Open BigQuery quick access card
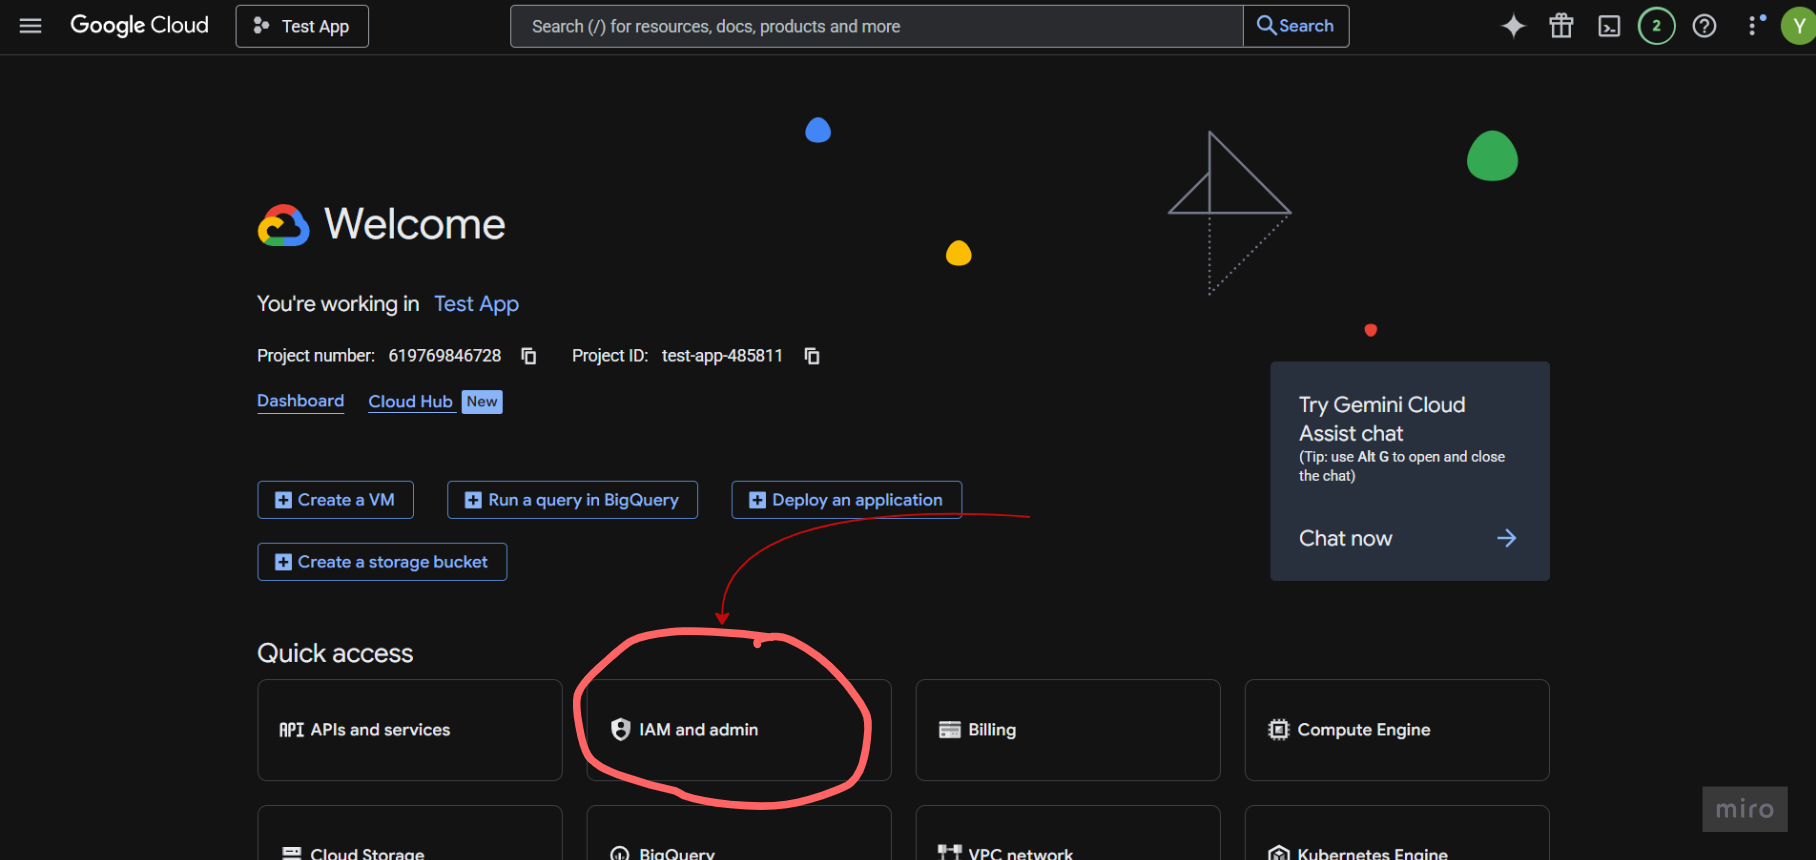The width and height of the screenshot is (1816, 860). [x=739, y=833]
